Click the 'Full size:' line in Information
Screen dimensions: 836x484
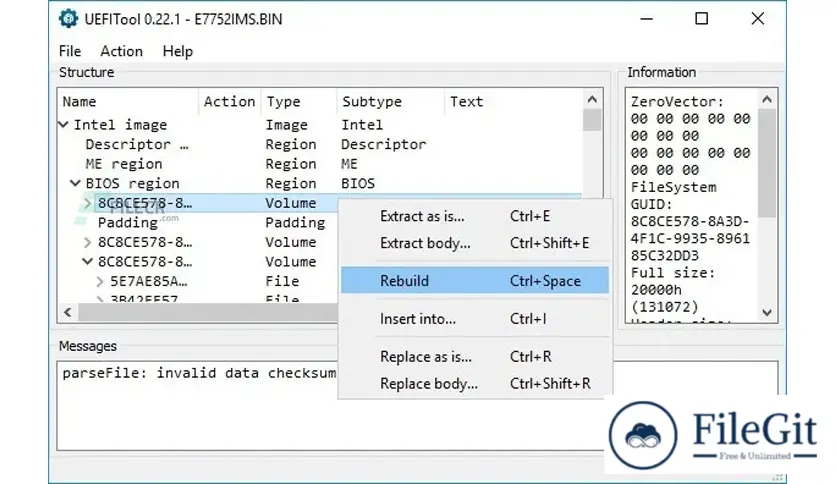click(x=673, y=273)
